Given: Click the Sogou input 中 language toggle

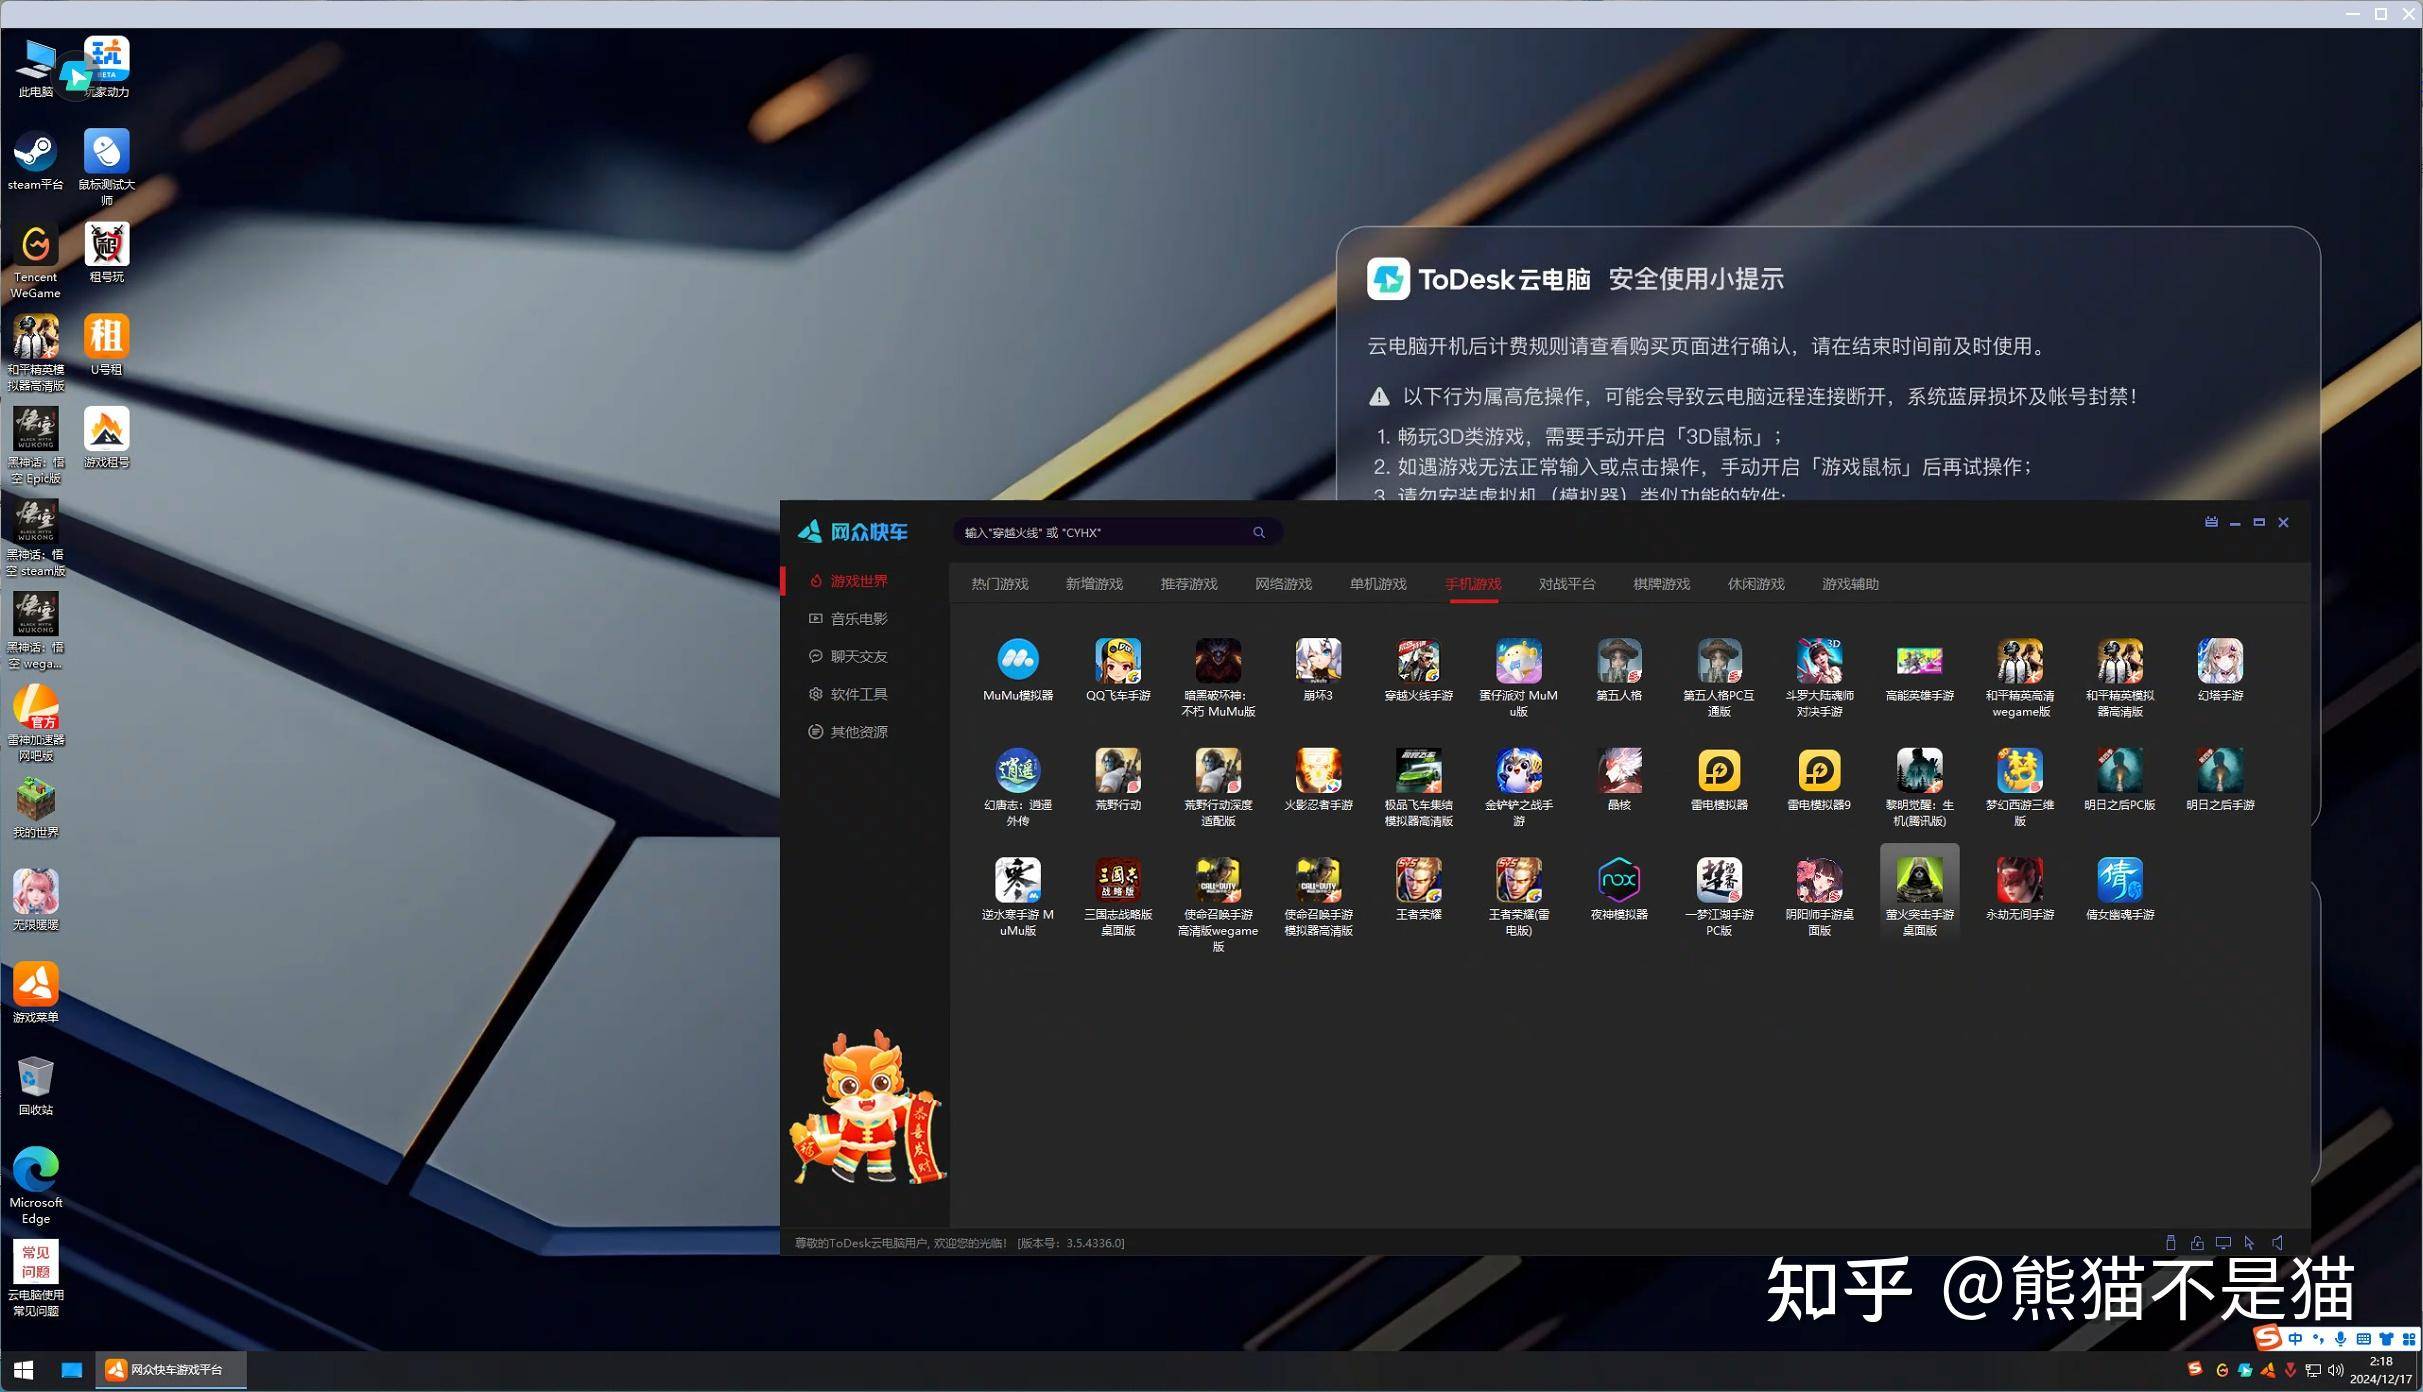Looking at the screenshot, I should tap(2295, 1339).
